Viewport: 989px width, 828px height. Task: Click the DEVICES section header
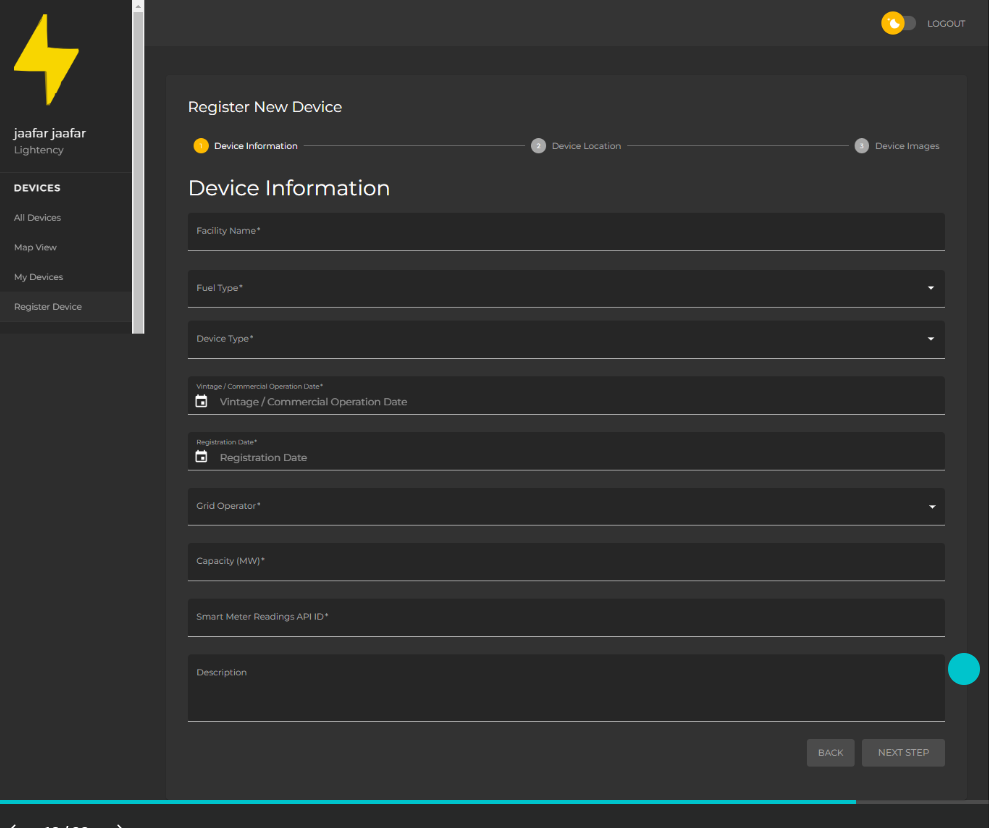pyautogui.click(x=37, y=188)
